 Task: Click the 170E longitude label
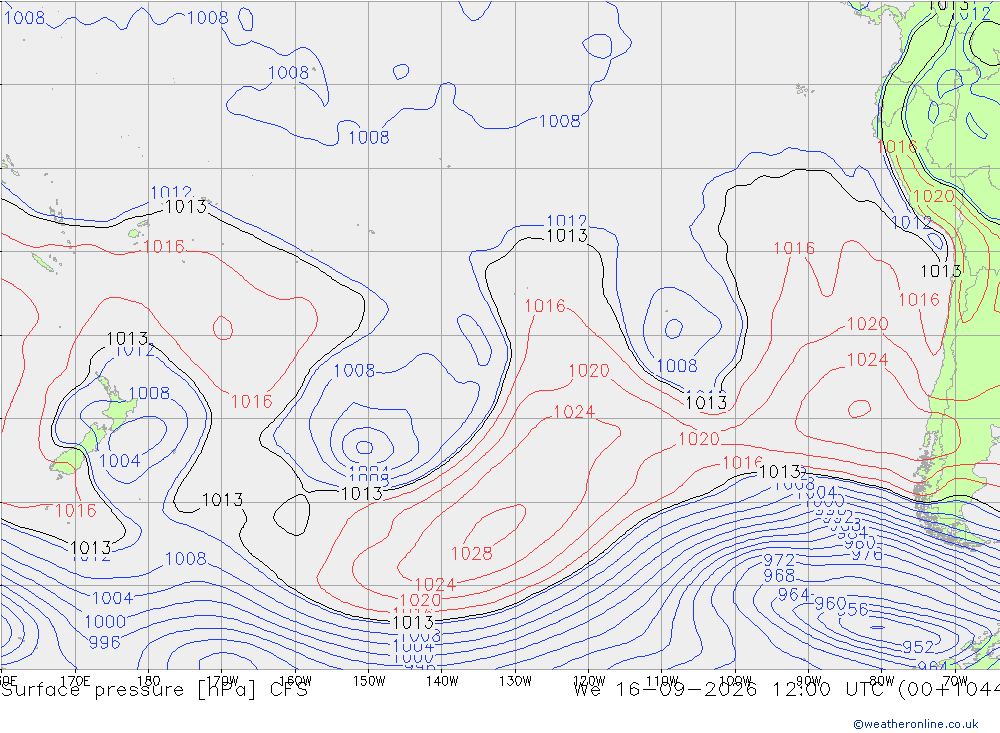click(75, 681)
